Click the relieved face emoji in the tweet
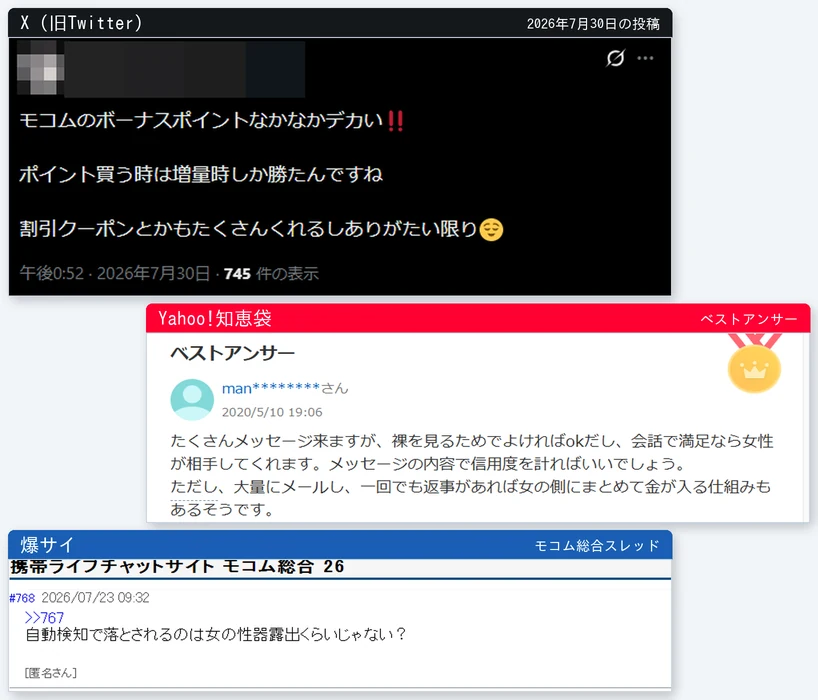Image resolution: width=818 pixels, height=700 pixels. pos(491,230)
